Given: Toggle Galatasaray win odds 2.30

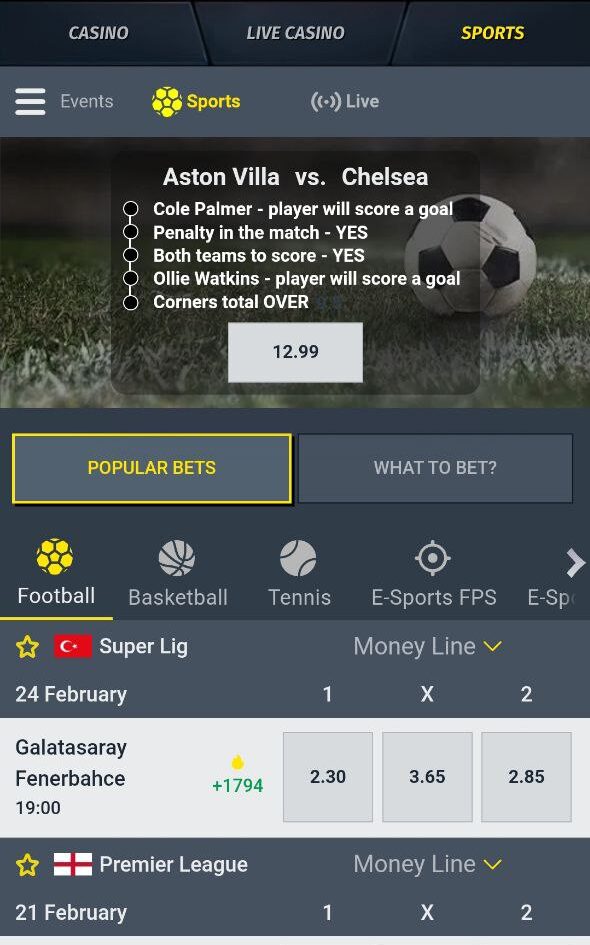Looking at the screenshot, I should pyautogui.click(x=328, y=777).
